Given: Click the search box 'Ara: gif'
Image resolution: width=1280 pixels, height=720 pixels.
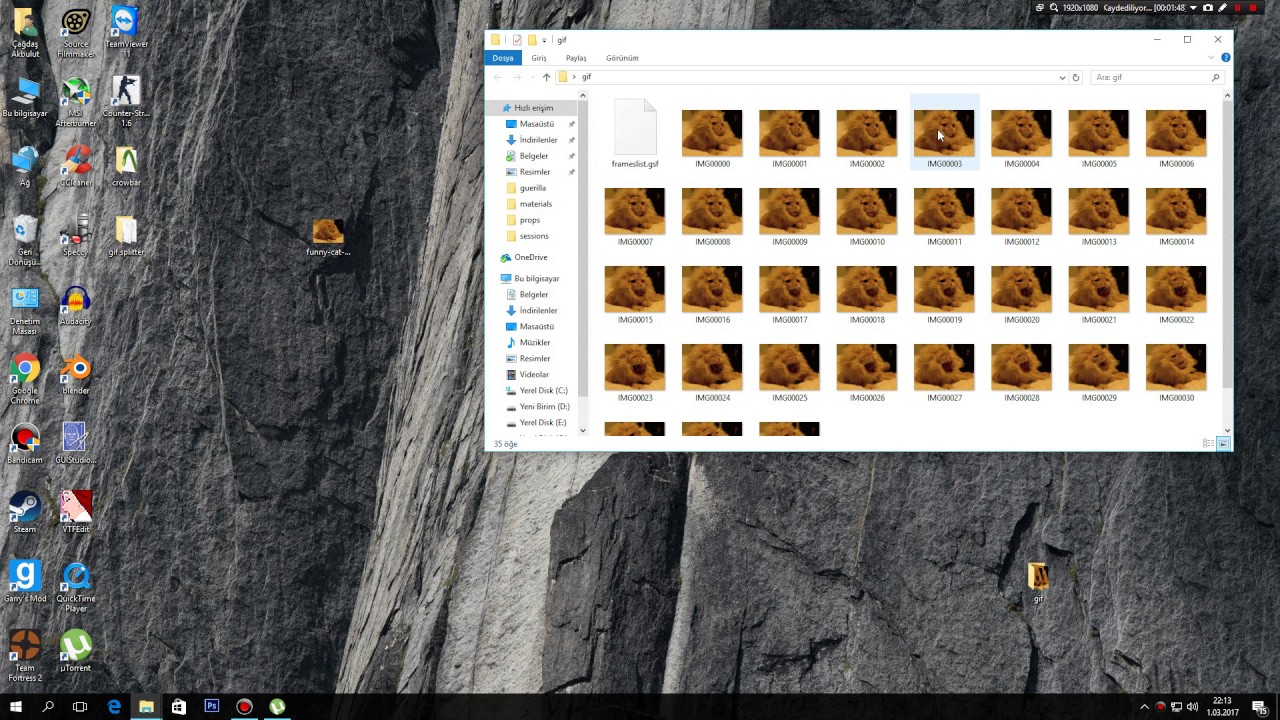Looking at the screenshot, I should coord(1157,77).
